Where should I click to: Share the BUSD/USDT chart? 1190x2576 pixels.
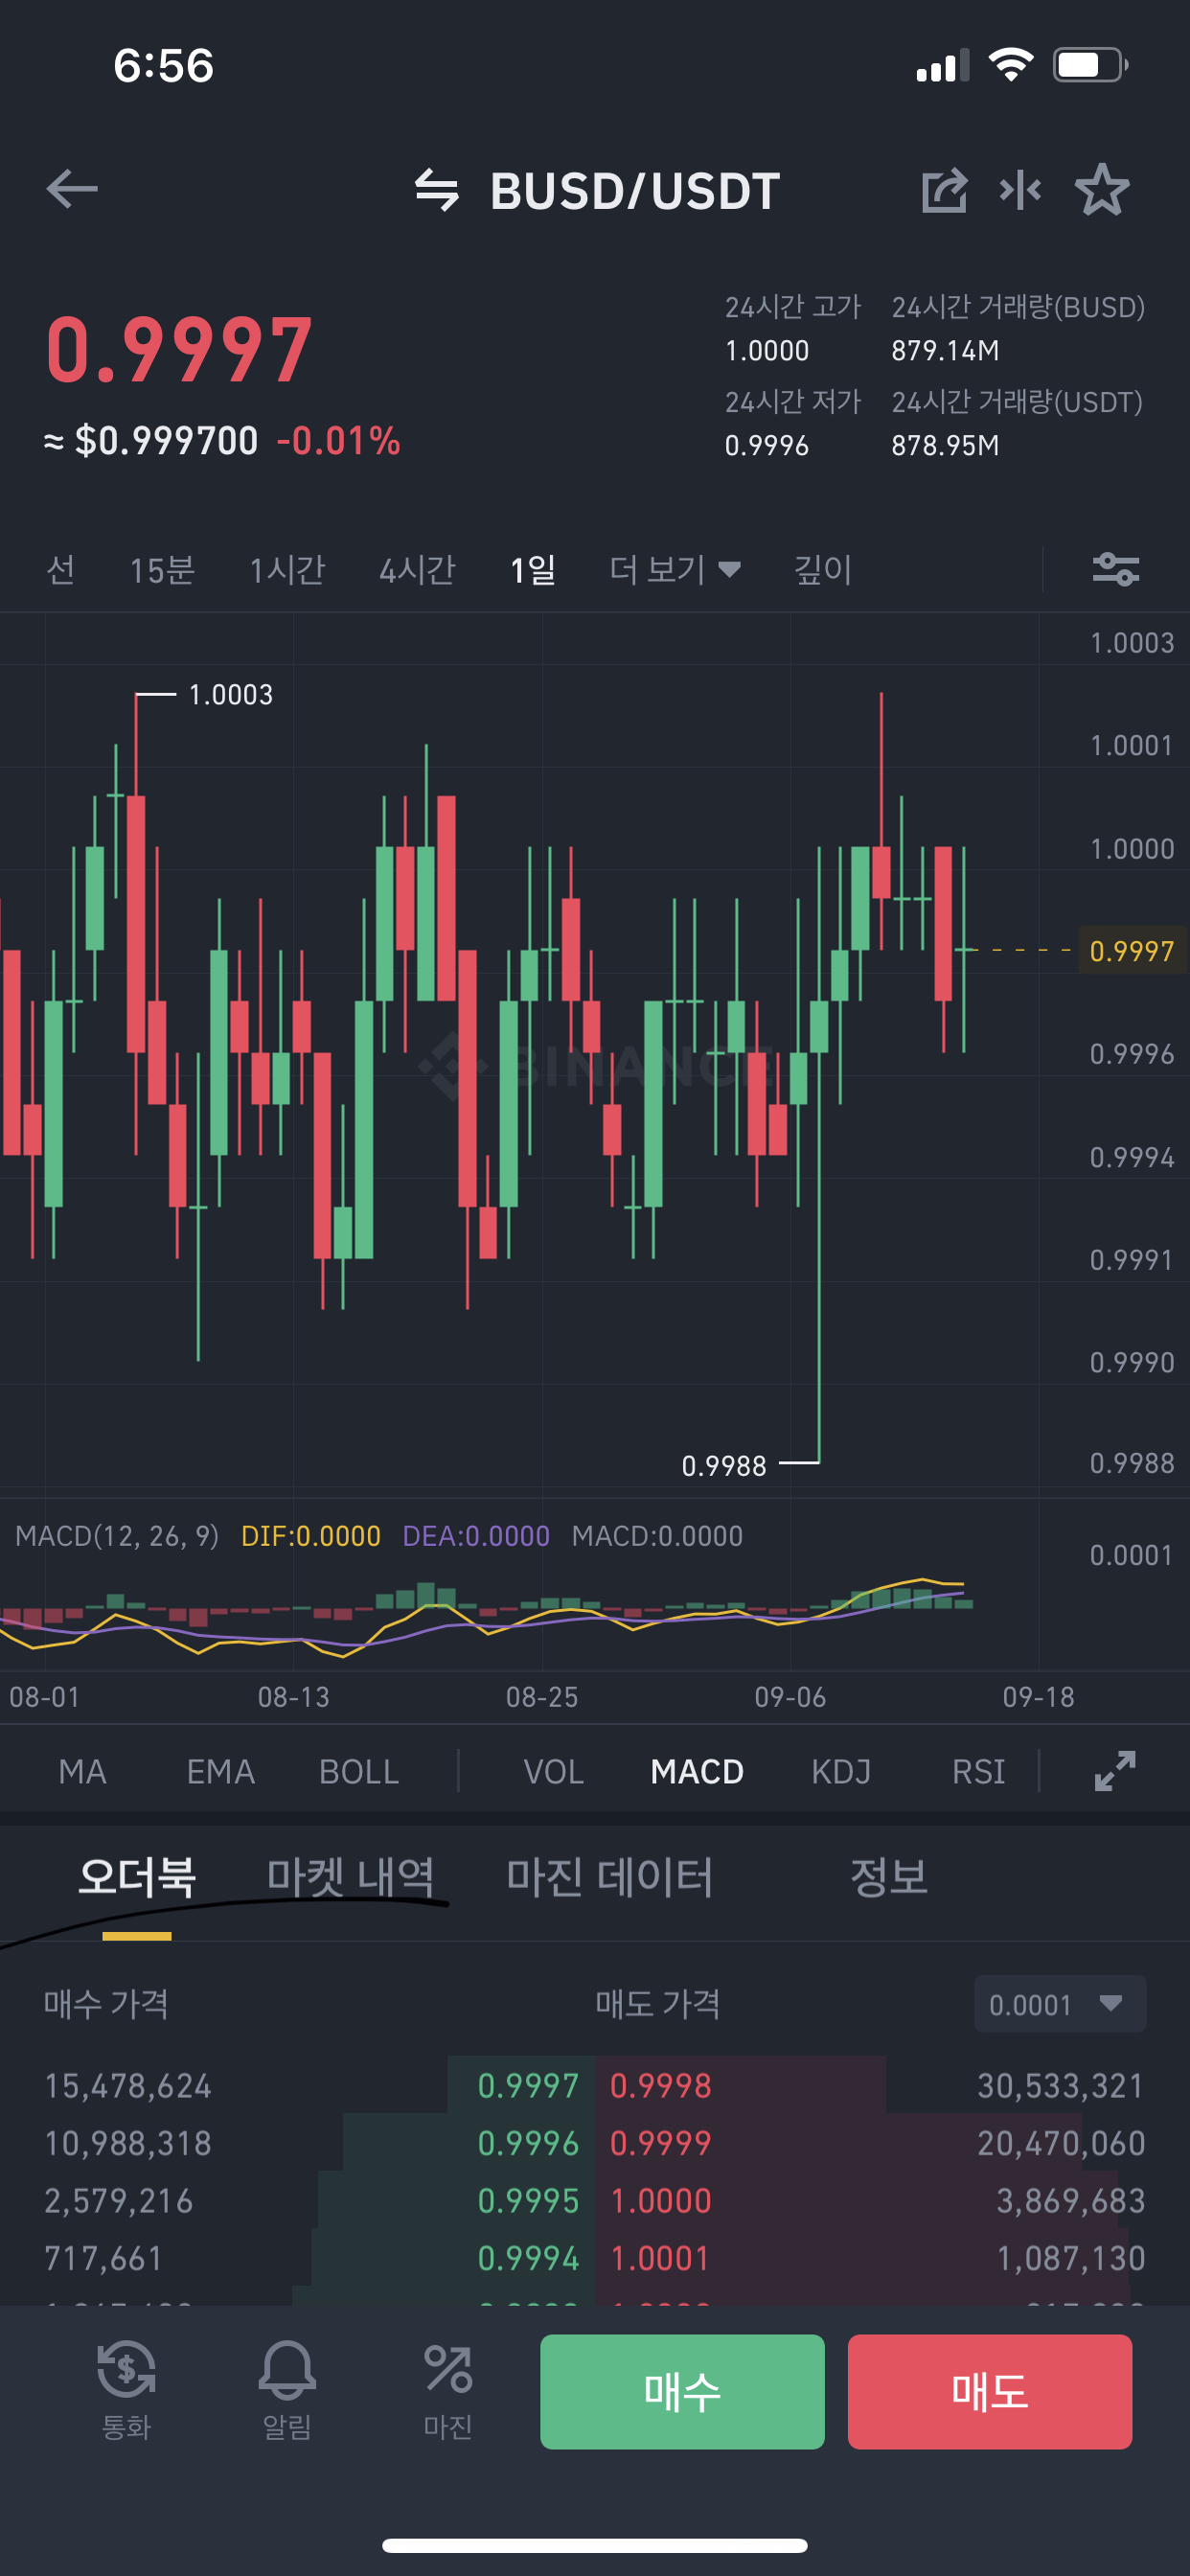944,190
